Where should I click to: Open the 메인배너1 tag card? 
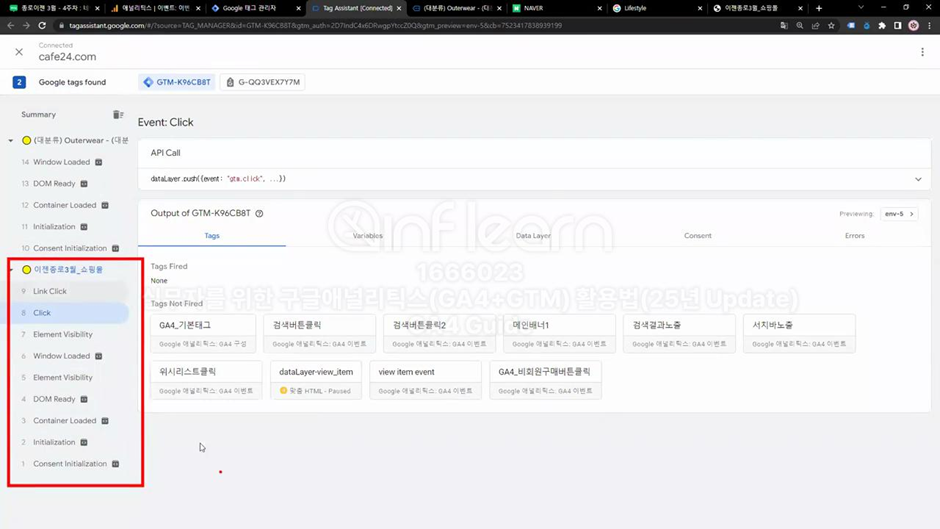(559, 333)
